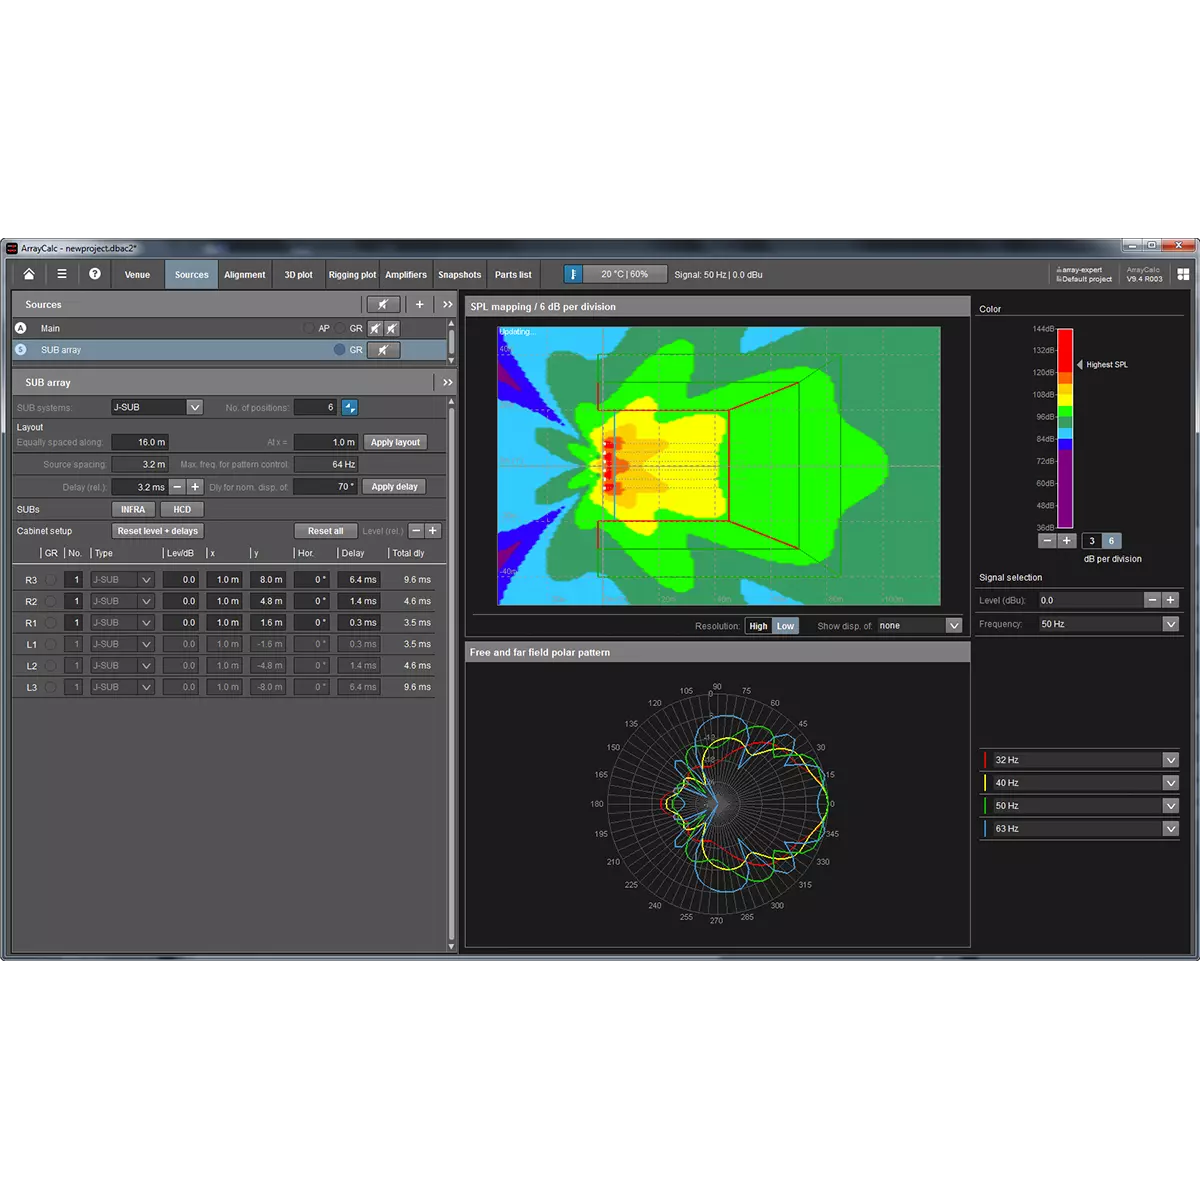Add a new source with plus icon

pyautogui.click(x=420, y=305)
